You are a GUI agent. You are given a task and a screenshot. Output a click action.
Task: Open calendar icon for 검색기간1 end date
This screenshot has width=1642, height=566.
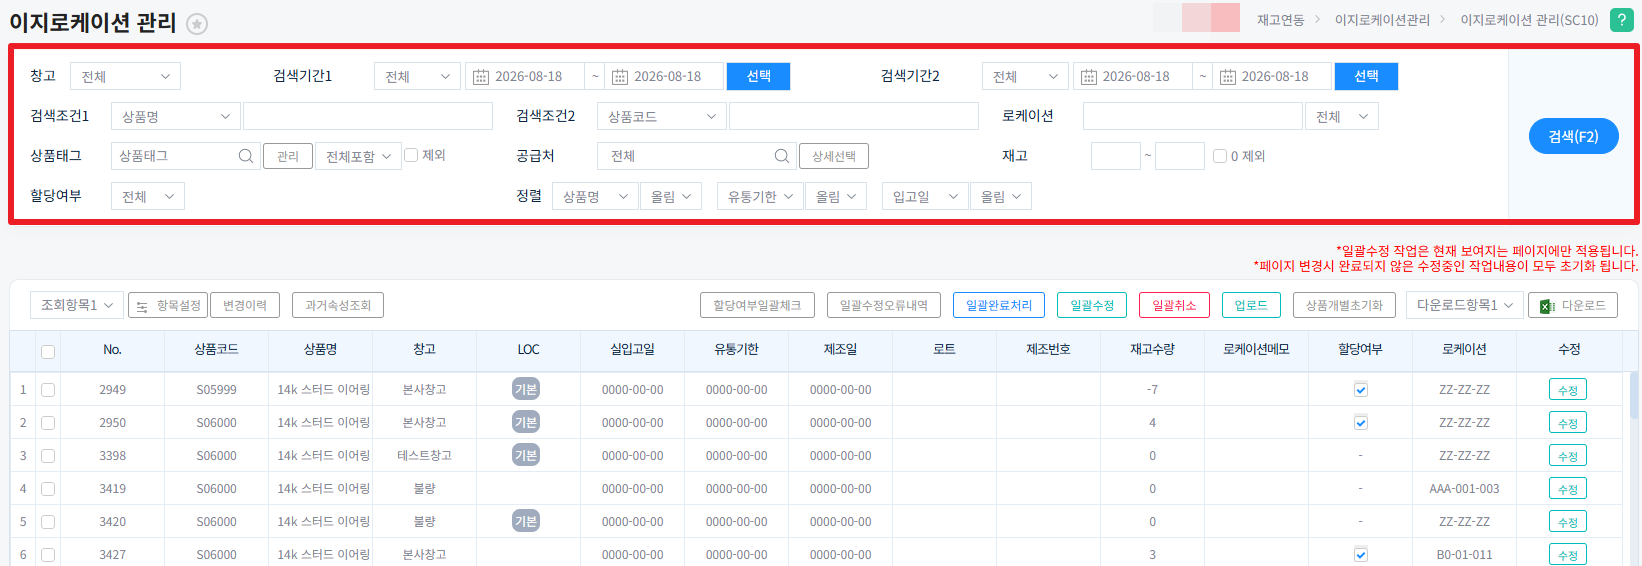pyautogui.click(x=620, y=77)
